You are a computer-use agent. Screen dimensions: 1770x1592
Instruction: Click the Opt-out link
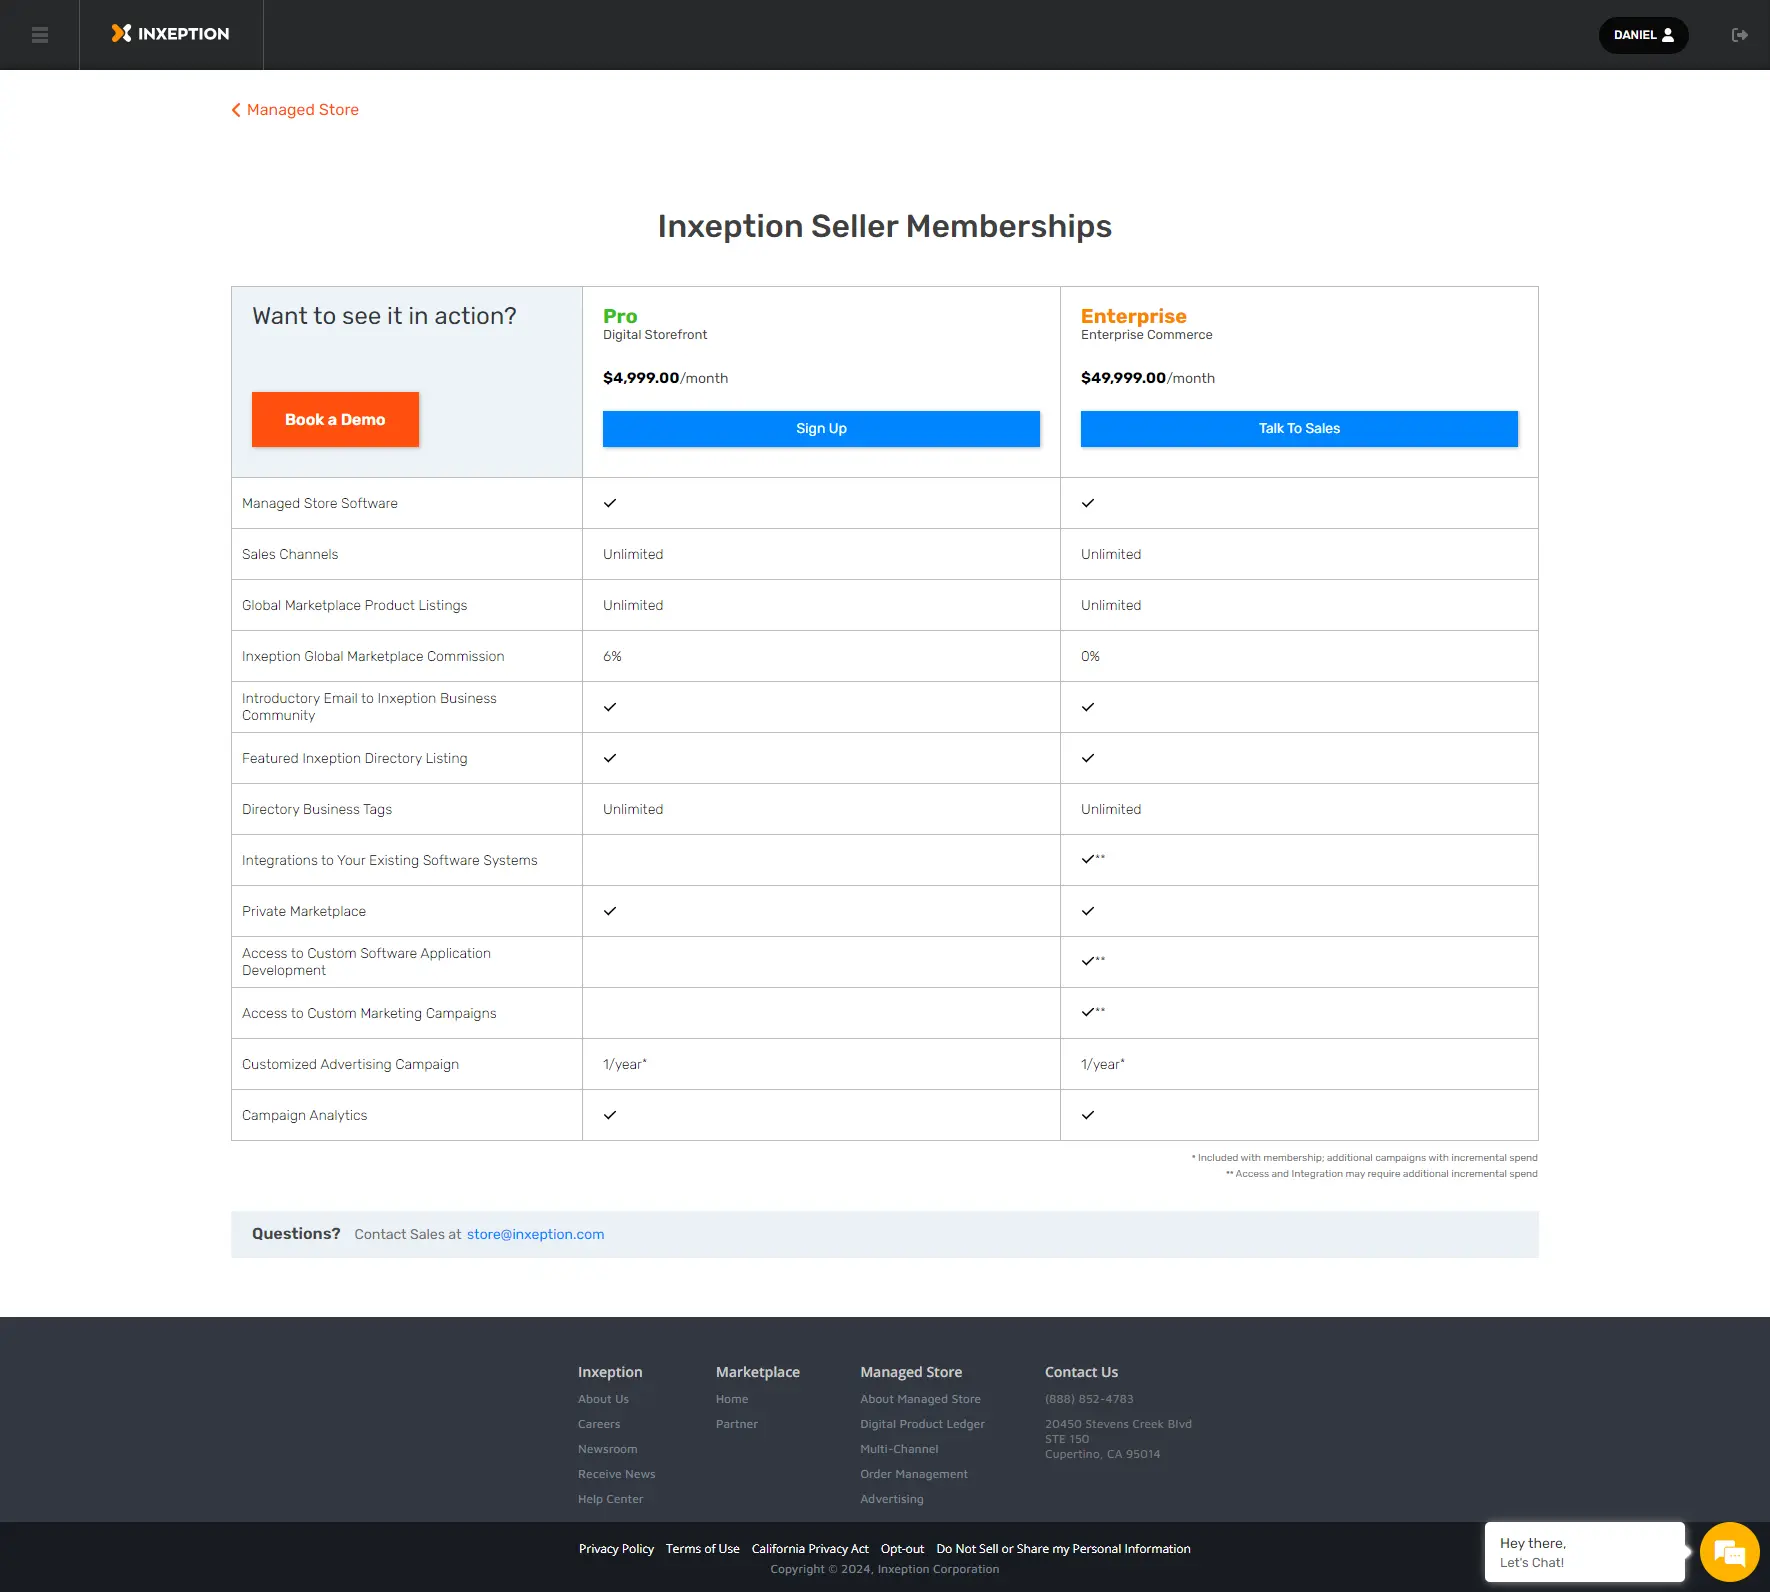902,1549
